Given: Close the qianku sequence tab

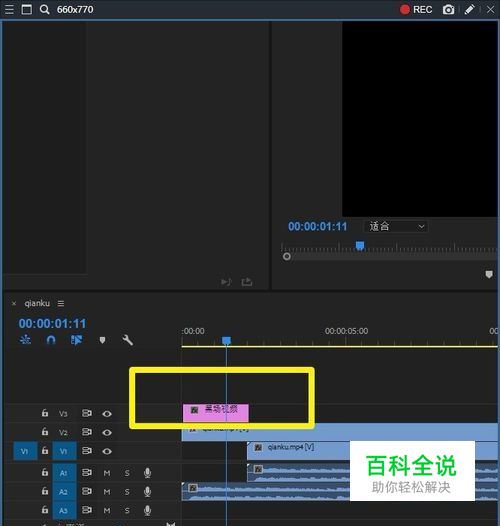Looking at the screenshot, I should tap(14, 304).
